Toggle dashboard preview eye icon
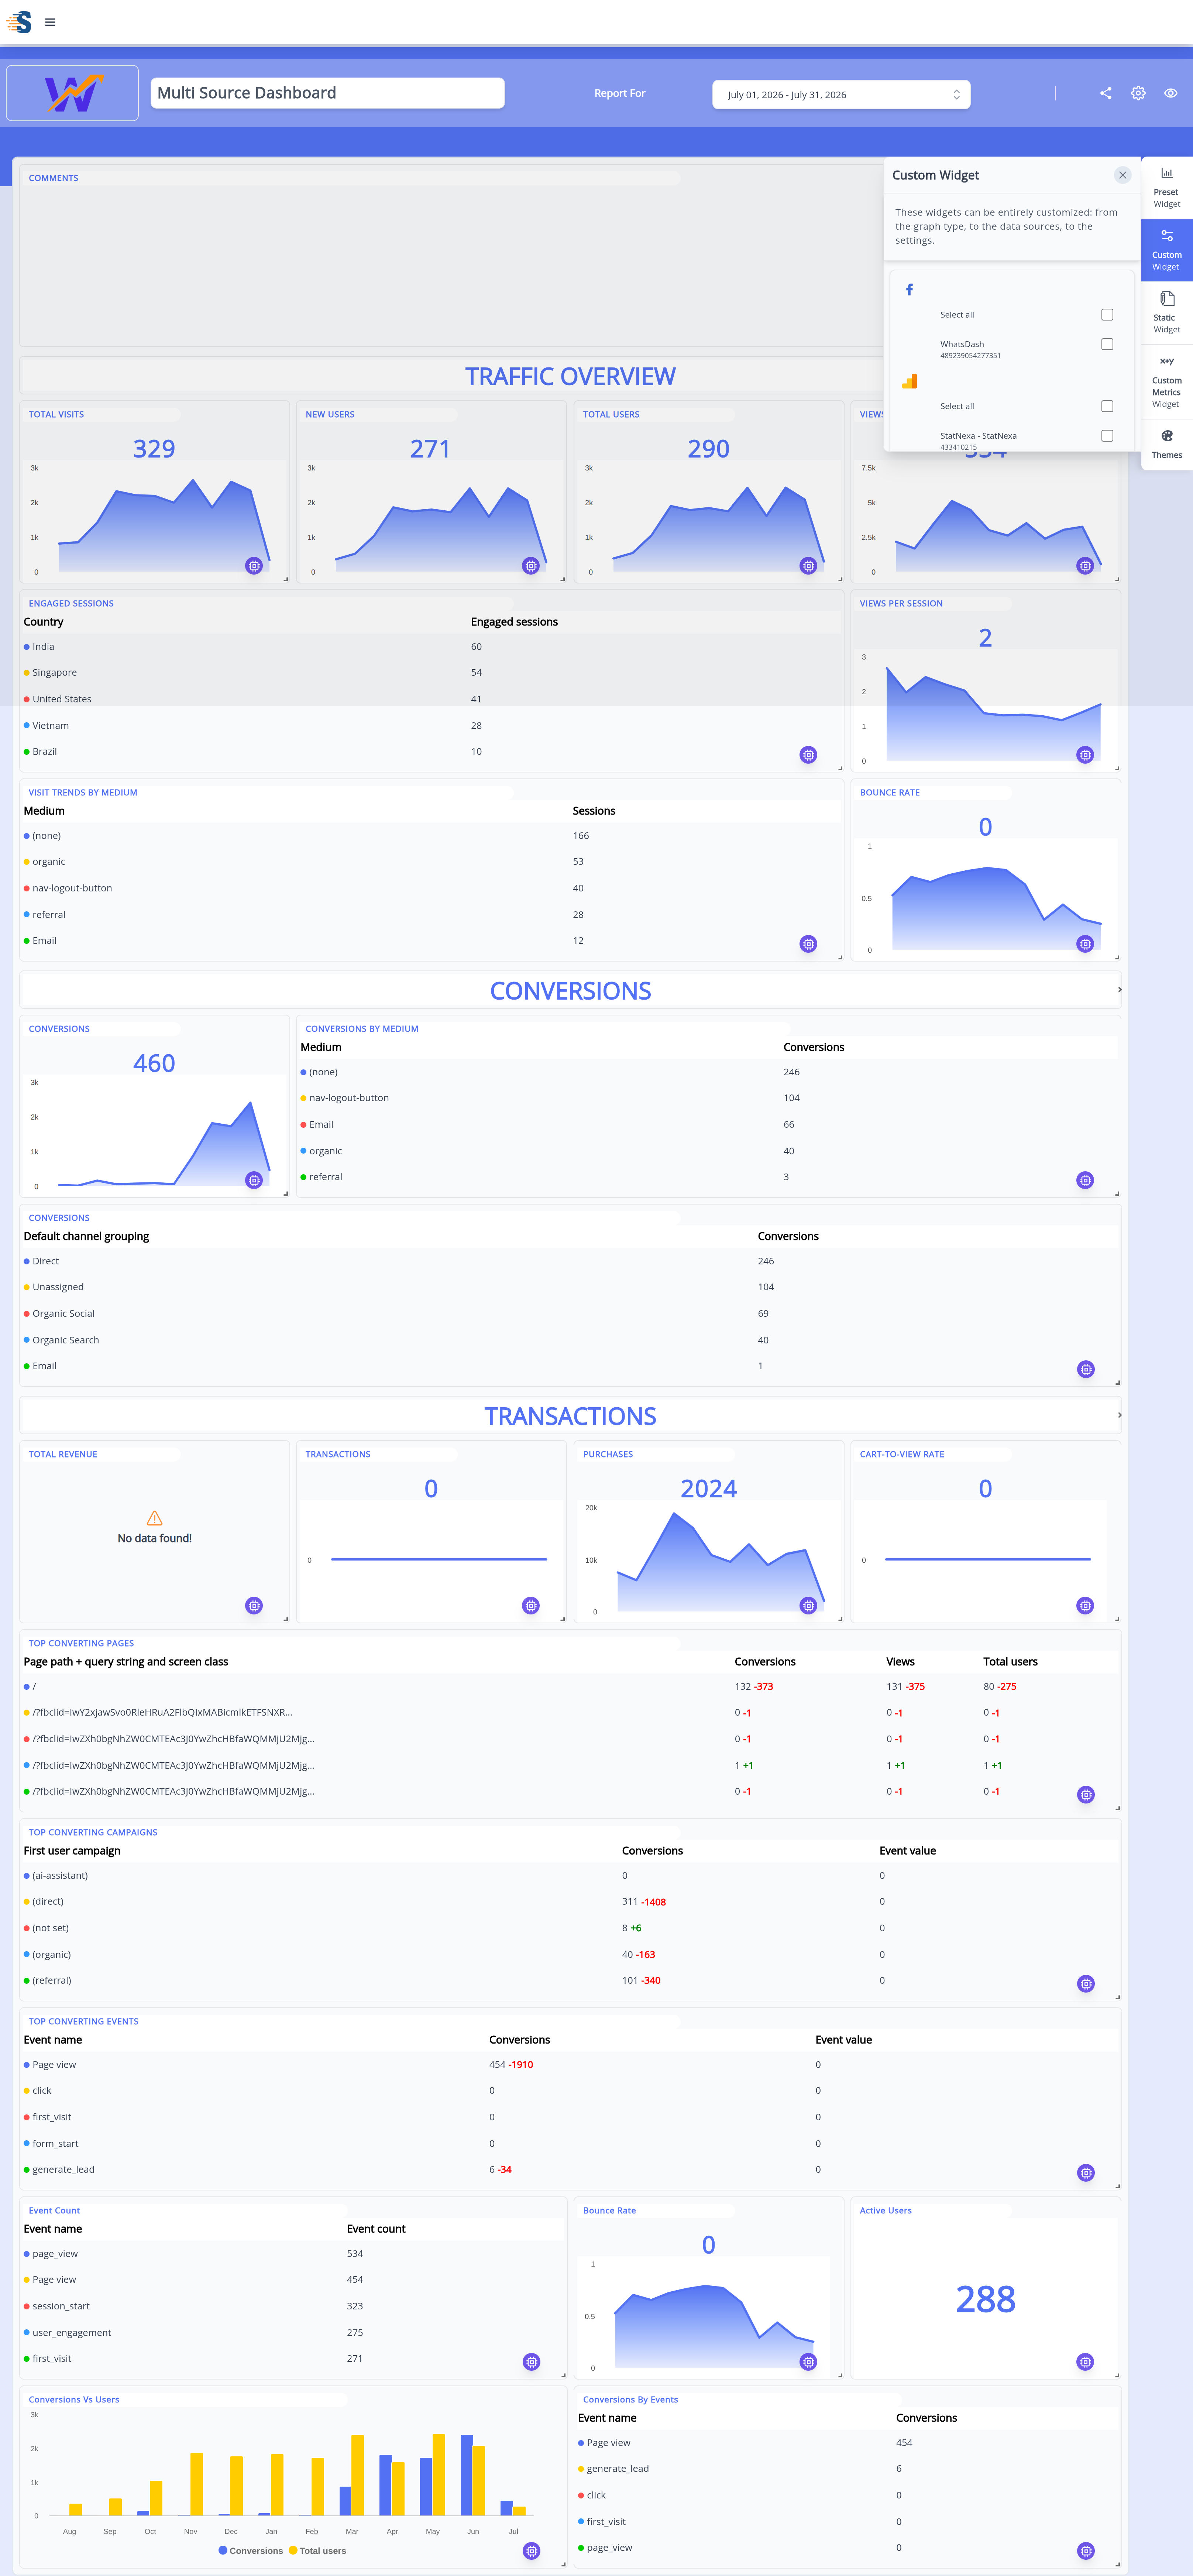The height and width of the screenshot is (2576, 1193). [1170, 93]
